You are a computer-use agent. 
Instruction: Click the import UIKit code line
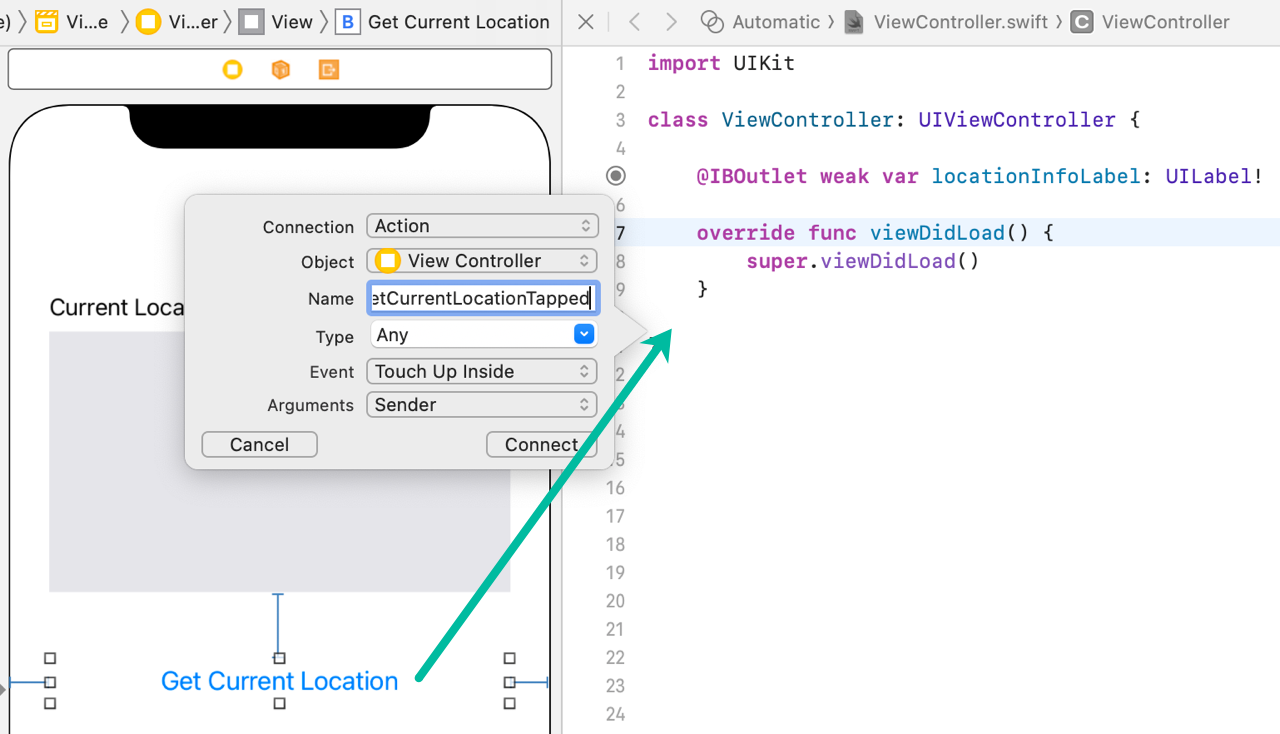coord(721,63)
